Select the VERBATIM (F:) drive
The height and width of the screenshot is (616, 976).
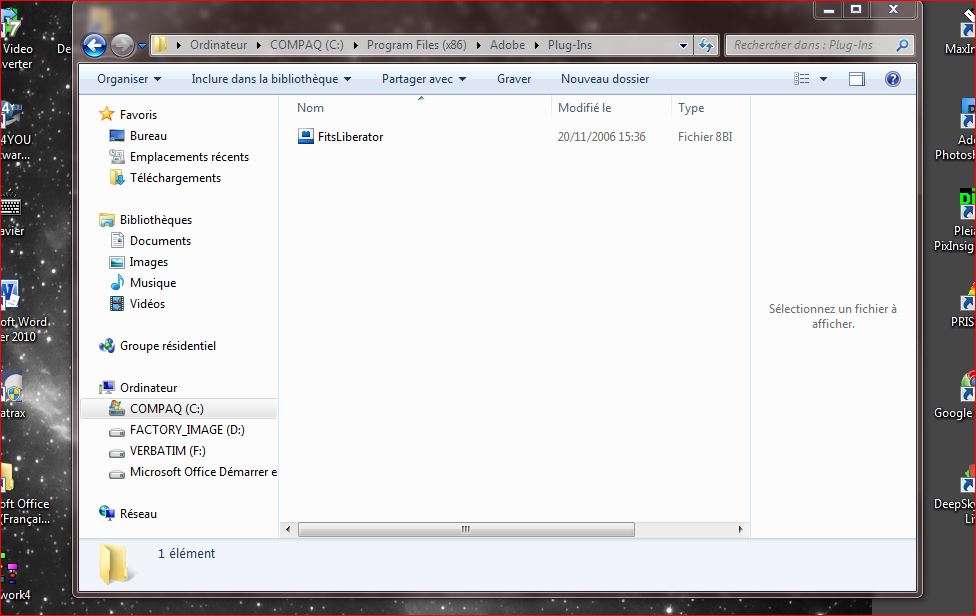(x=167, y=451)
